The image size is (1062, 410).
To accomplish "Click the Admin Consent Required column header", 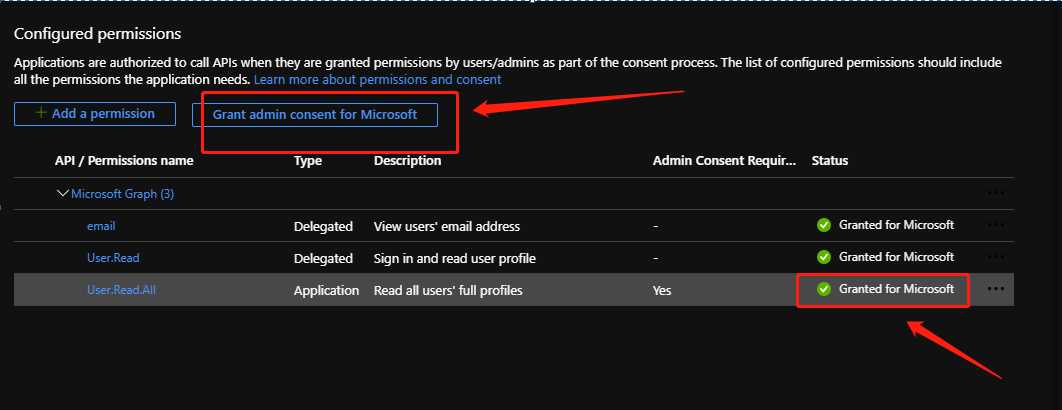I will pyautogui.click(x=724, y=161).
